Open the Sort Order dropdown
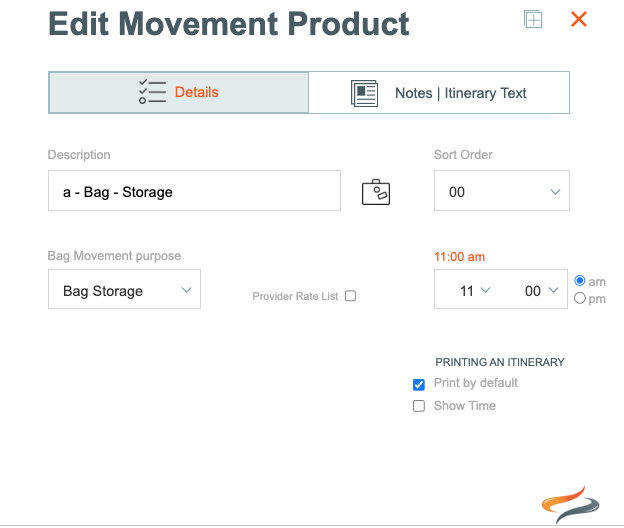This screenshot has width=624, height=528. click(502, 191)
